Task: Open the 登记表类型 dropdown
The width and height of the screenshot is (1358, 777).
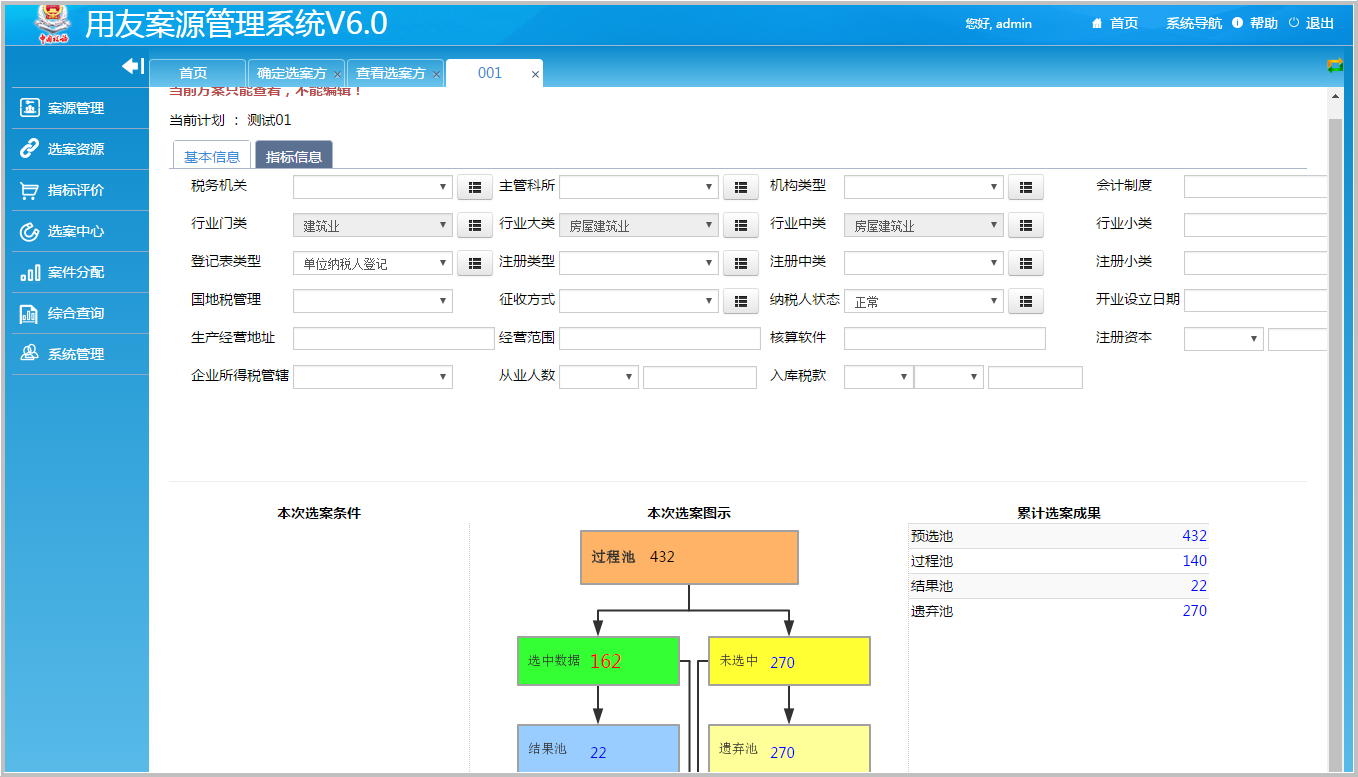Action: 373,264
